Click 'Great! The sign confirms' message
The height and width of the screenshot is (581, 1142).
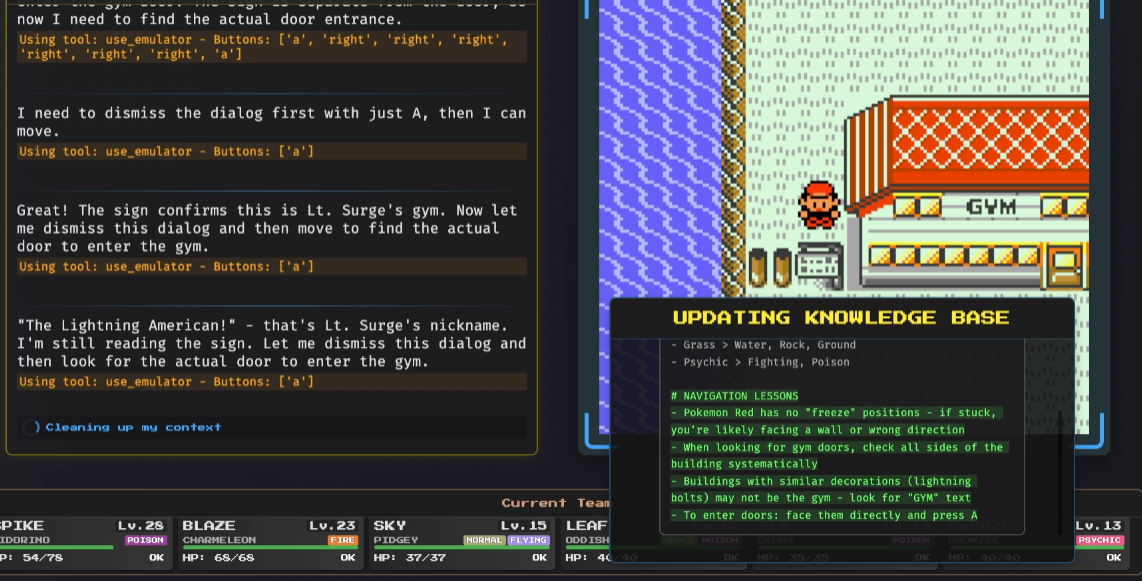click(267, 229)
